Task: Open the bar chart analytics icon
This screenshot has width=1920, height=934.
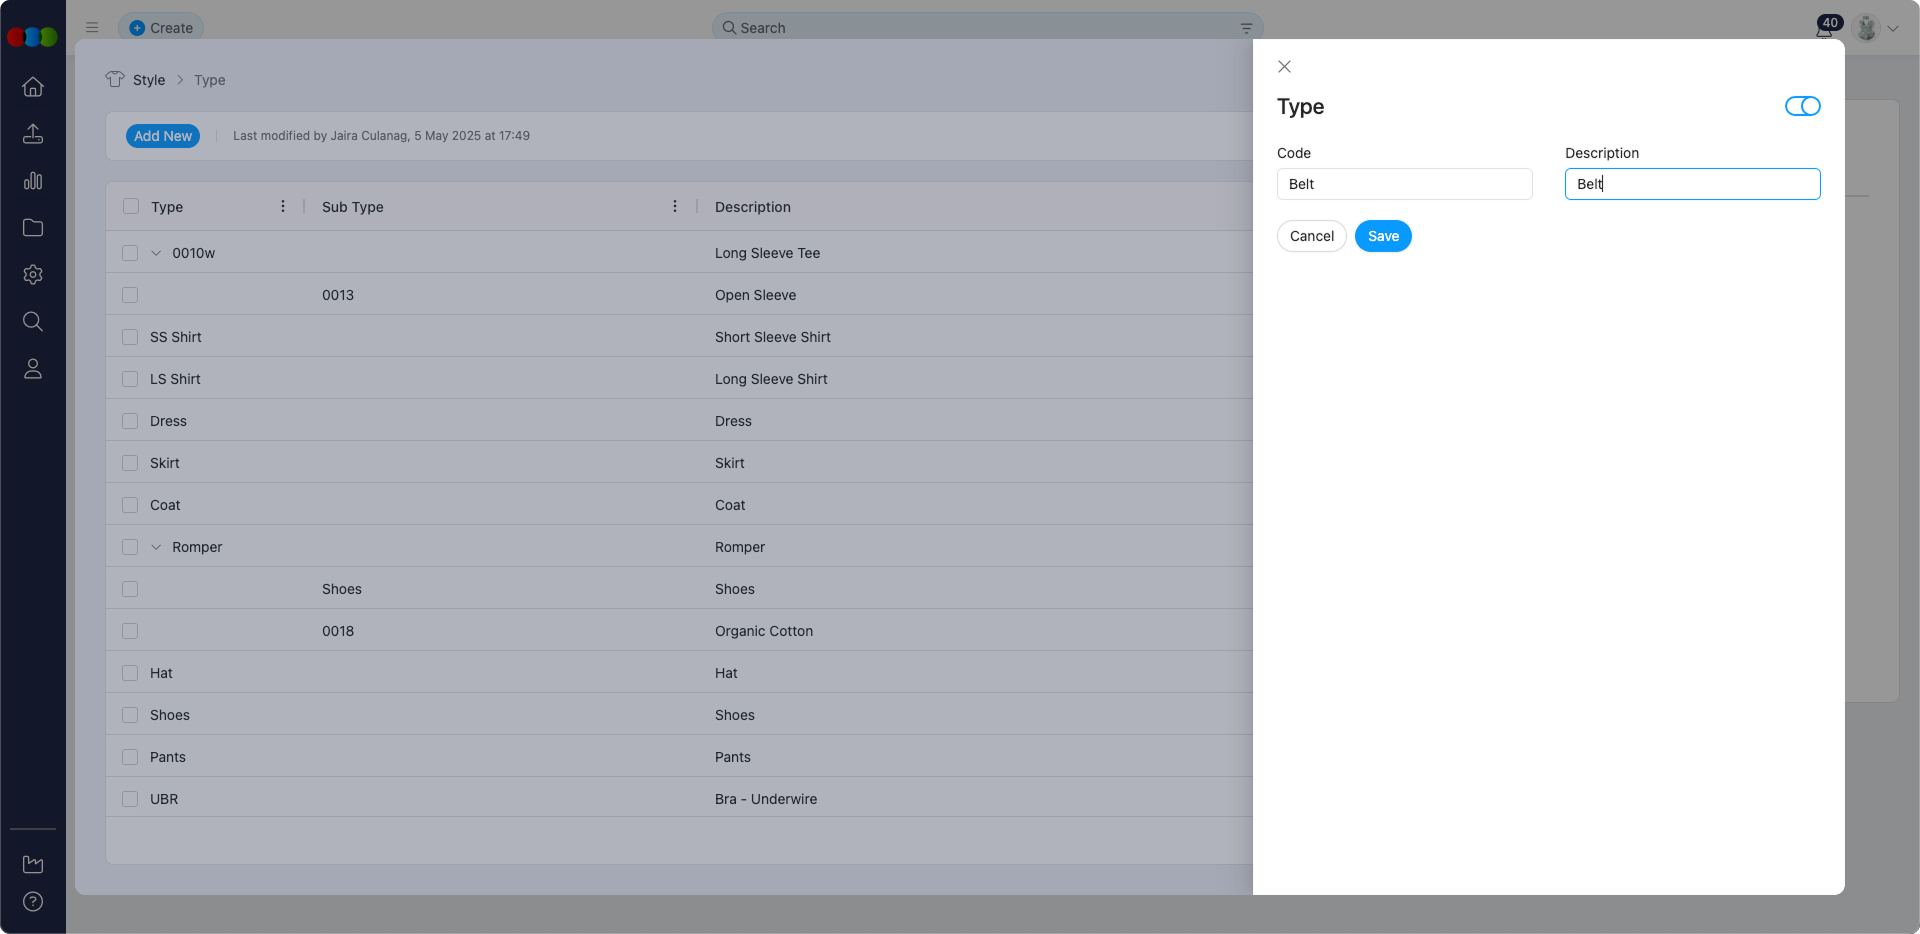Action: click(x=33, y=181)
